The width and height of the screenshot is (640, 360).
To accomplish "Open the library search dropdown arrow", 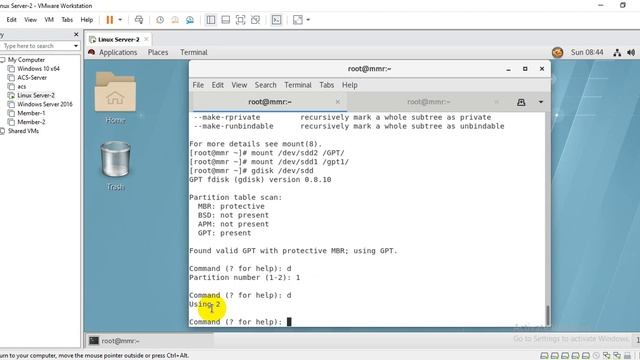I will point(76,46).
